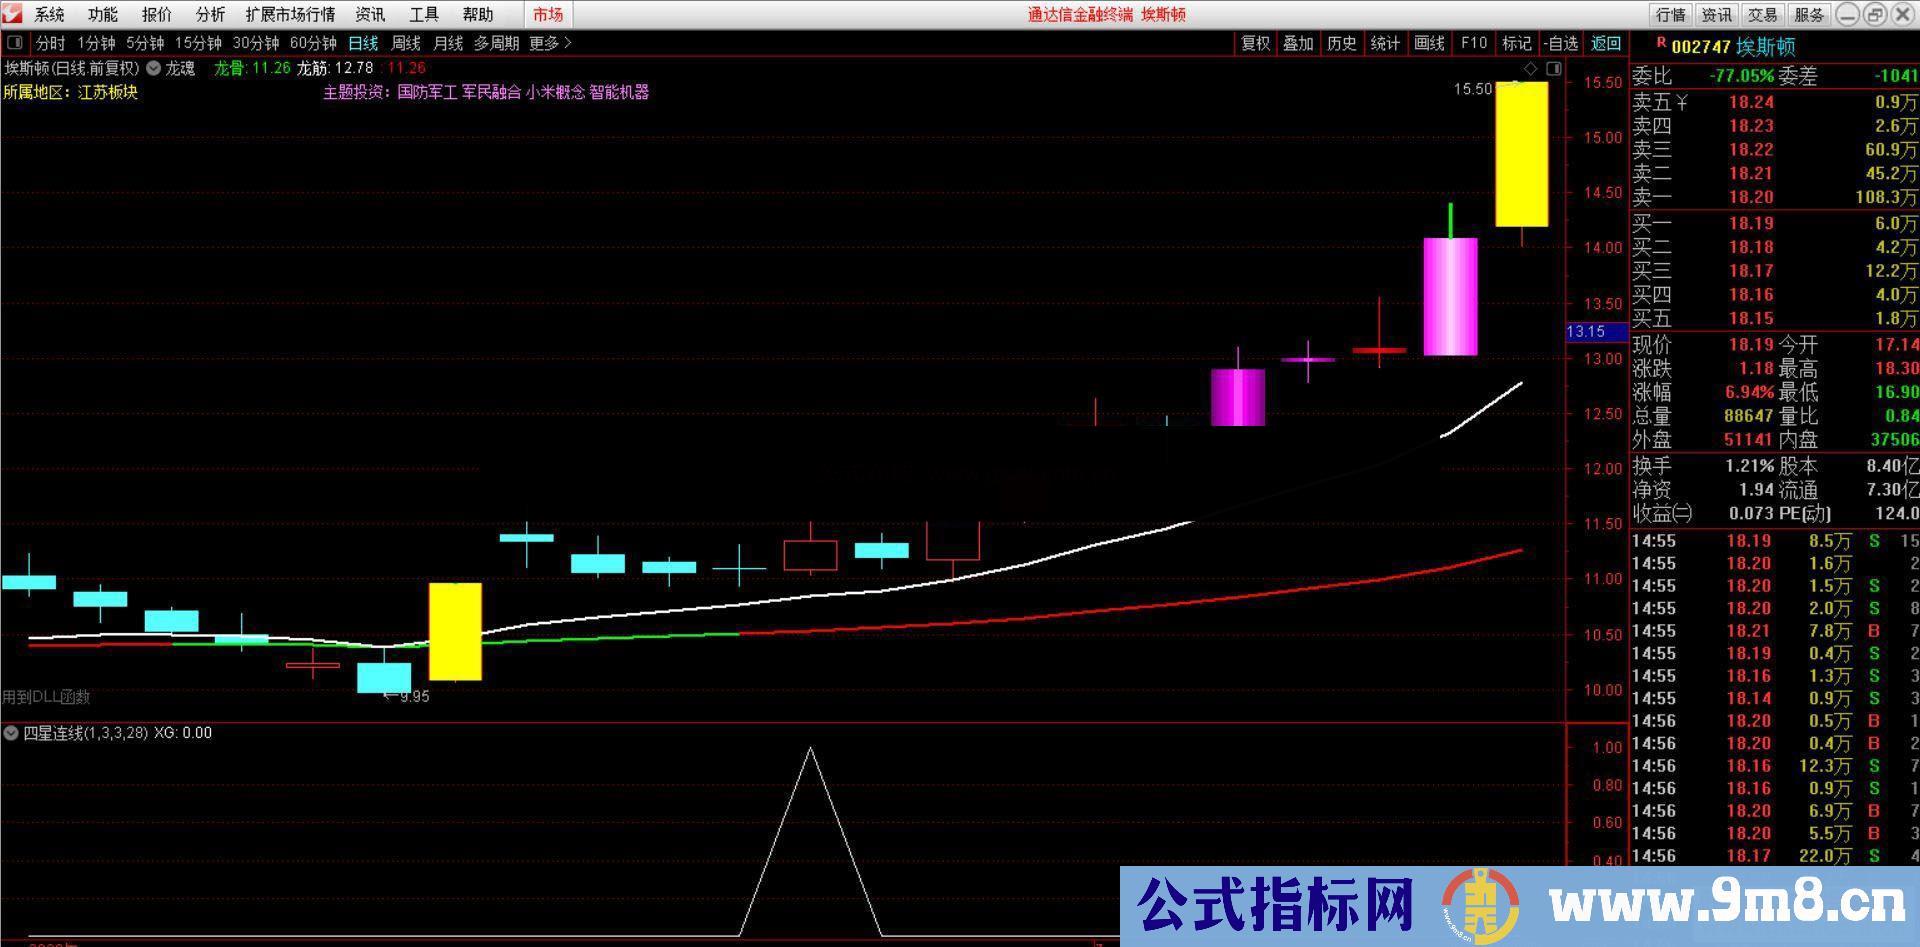Open the 系统 menu
1920x947 pixels.
(49, 14)
